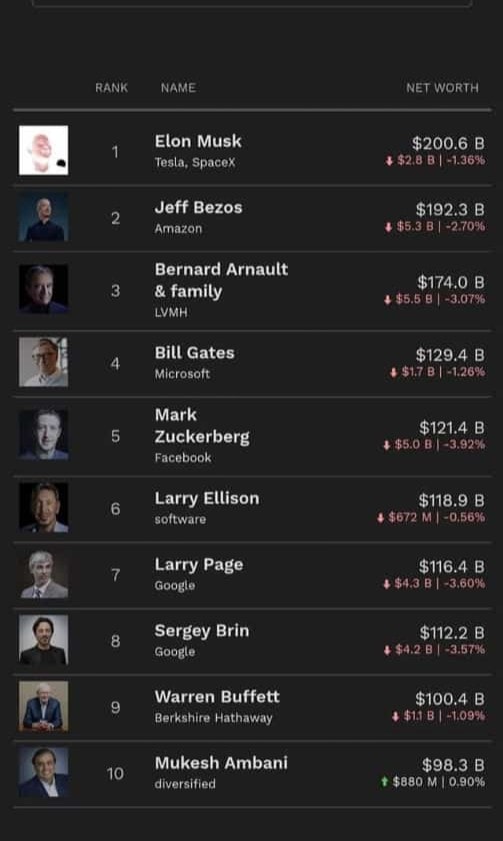
Task: Sort by the NET WORTH column header
Action: (442, 87)
